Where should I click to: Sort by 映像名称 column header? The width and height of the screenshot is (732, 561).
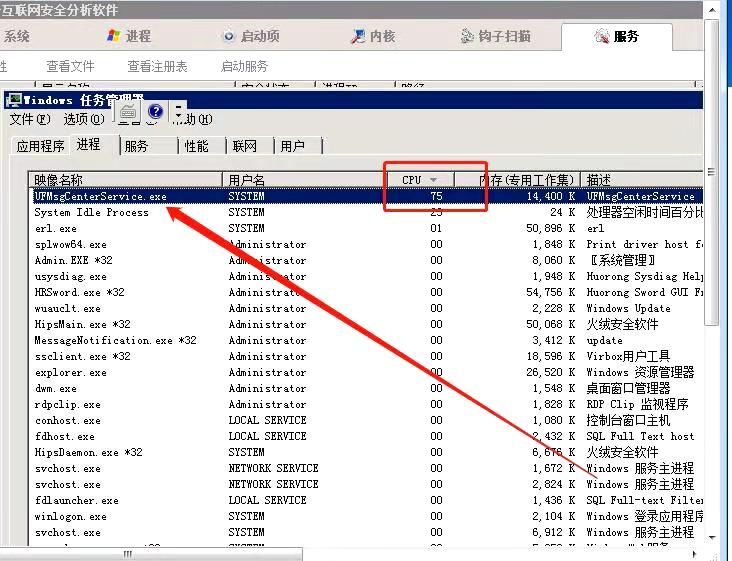click(x=125, y=180)
